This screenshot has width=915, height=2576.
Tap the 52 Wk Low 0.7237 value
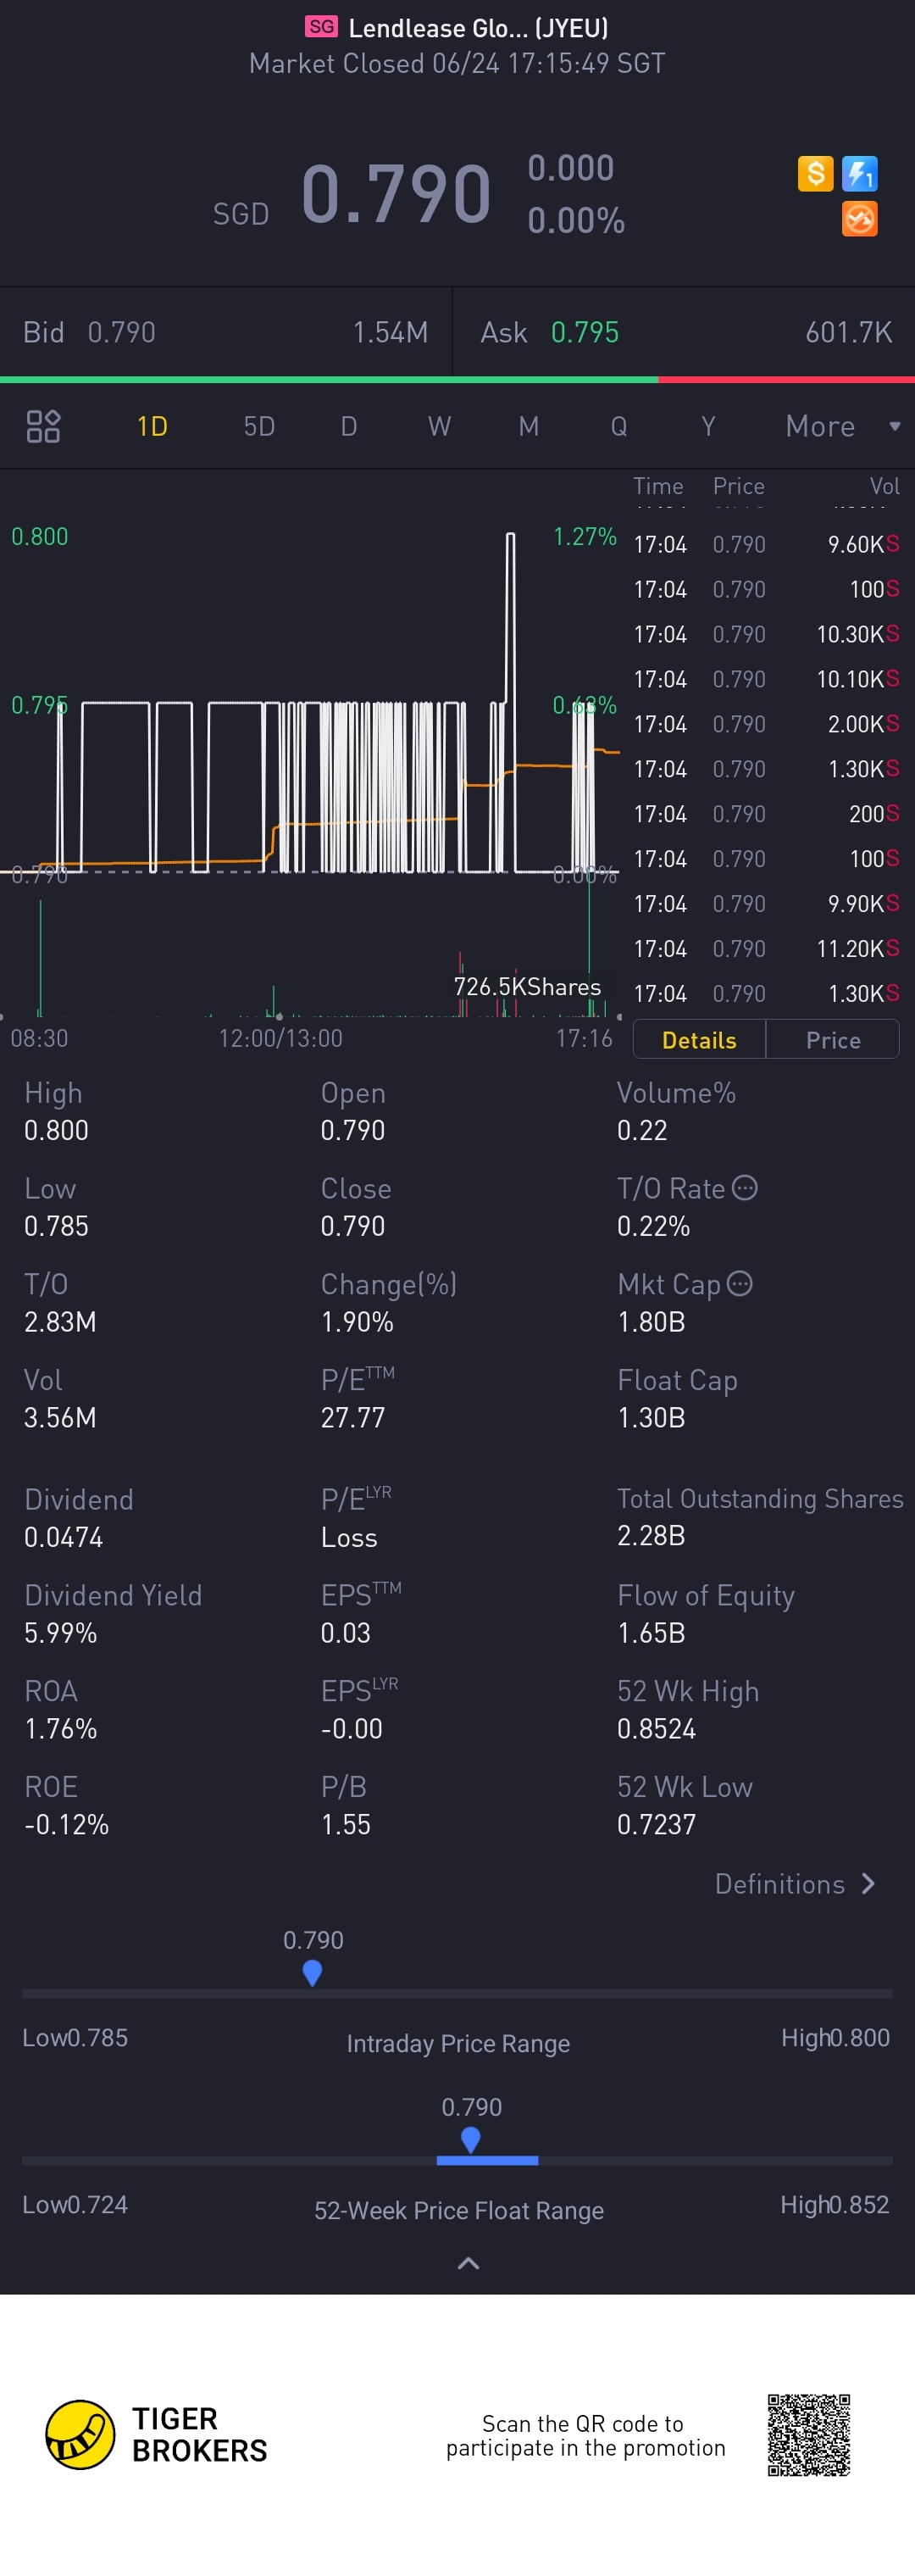[x=656, y=1825]
